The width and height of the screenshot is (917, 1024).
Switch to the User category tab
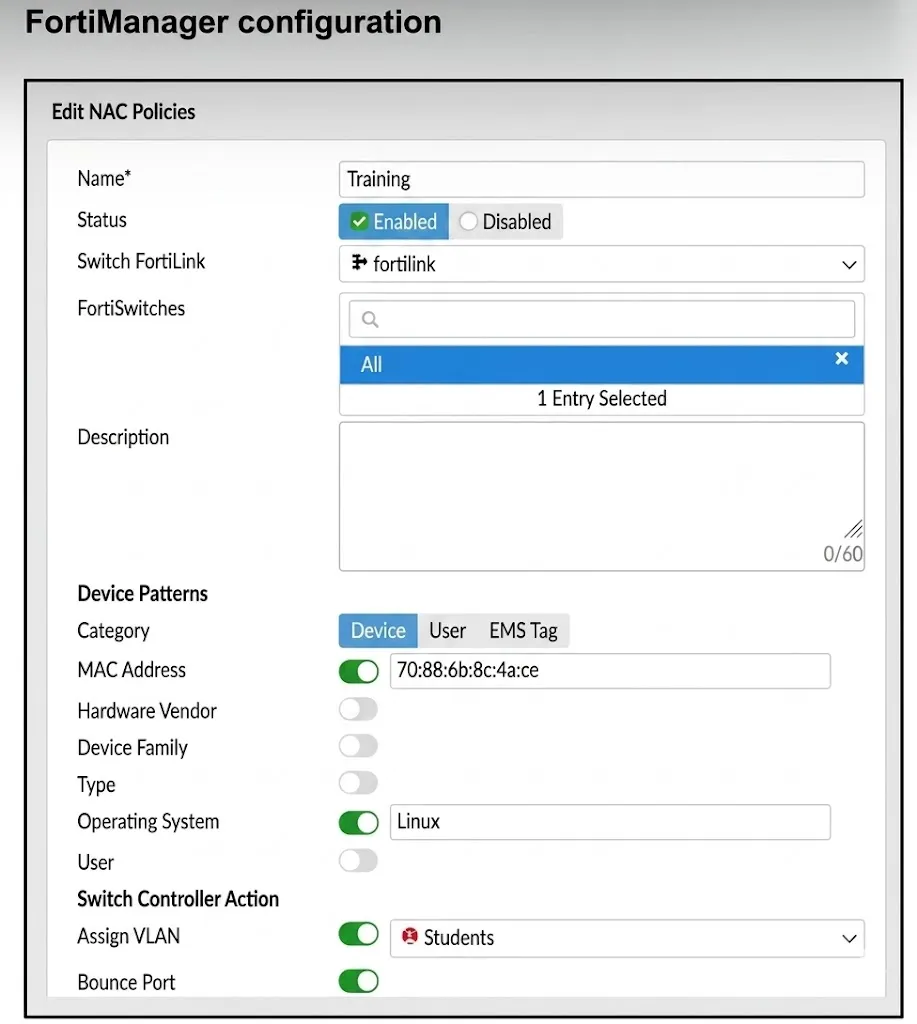[x=447, y=631]
